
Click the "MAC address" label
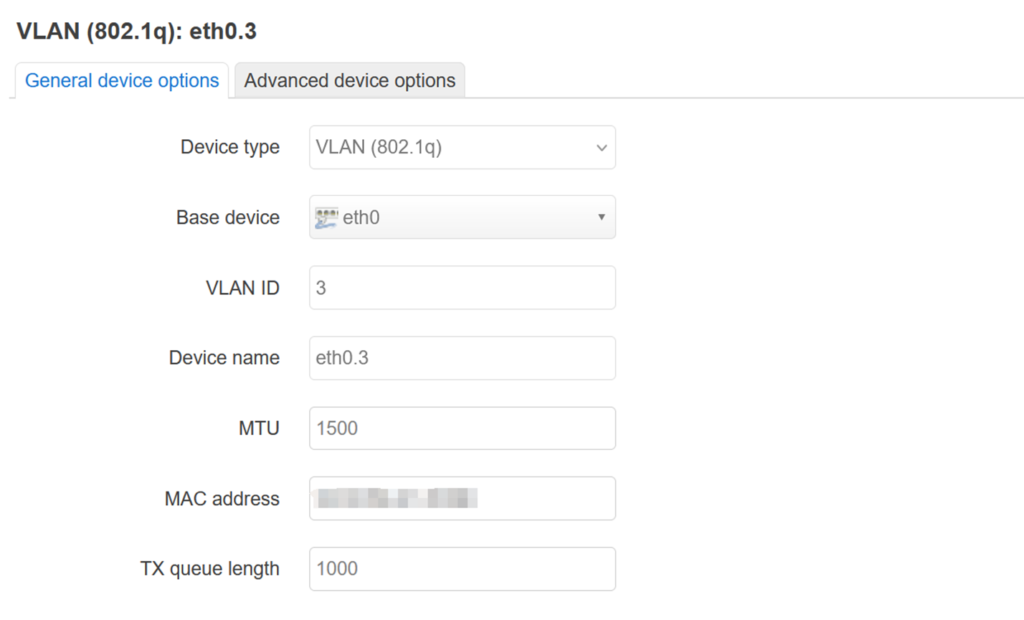point(222,499)
